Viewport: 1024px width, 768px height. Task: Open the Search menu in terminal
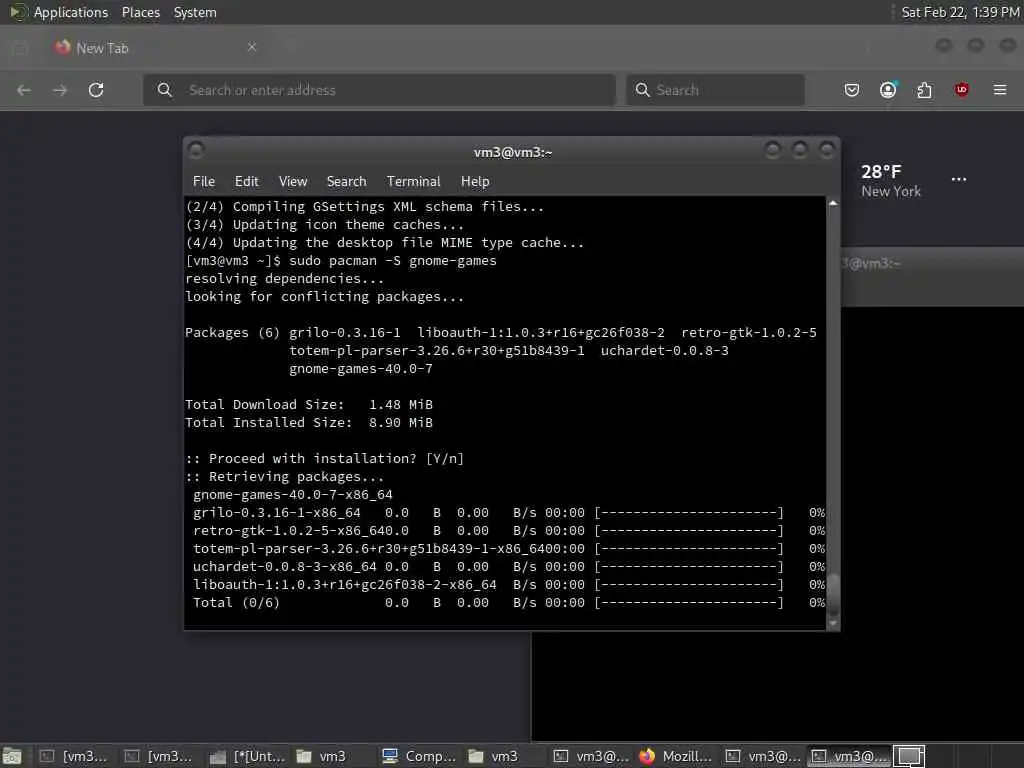(346, 182)
